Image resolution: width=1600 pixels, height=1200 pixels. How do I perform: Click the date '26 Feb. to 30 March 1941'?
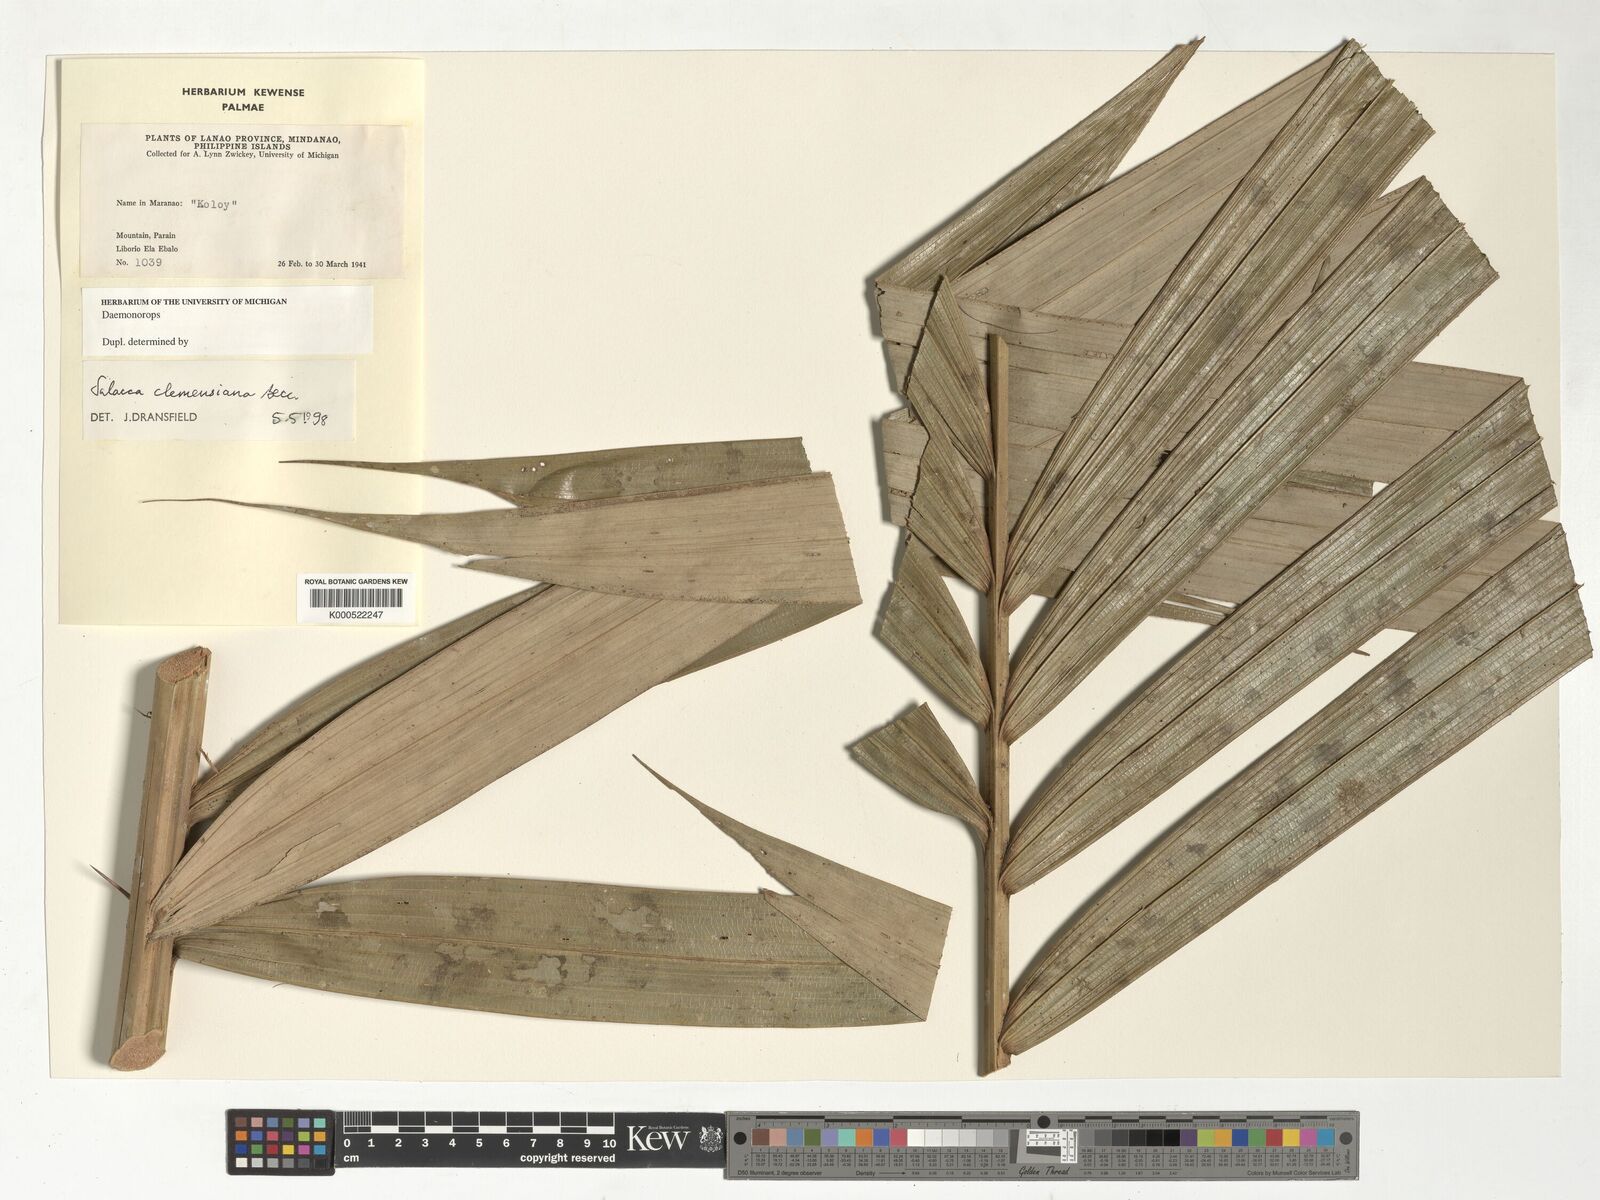pyautogui.click(x=321, y=265)
